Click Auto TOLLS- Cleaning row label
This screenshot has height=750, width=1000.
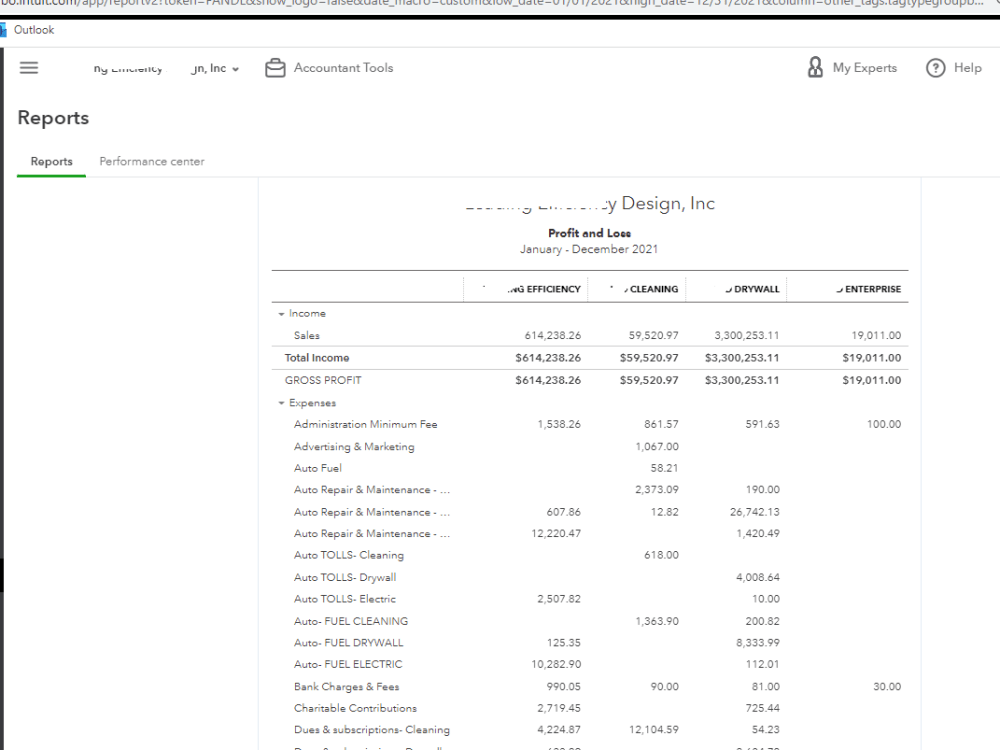(x=349, y=555)
